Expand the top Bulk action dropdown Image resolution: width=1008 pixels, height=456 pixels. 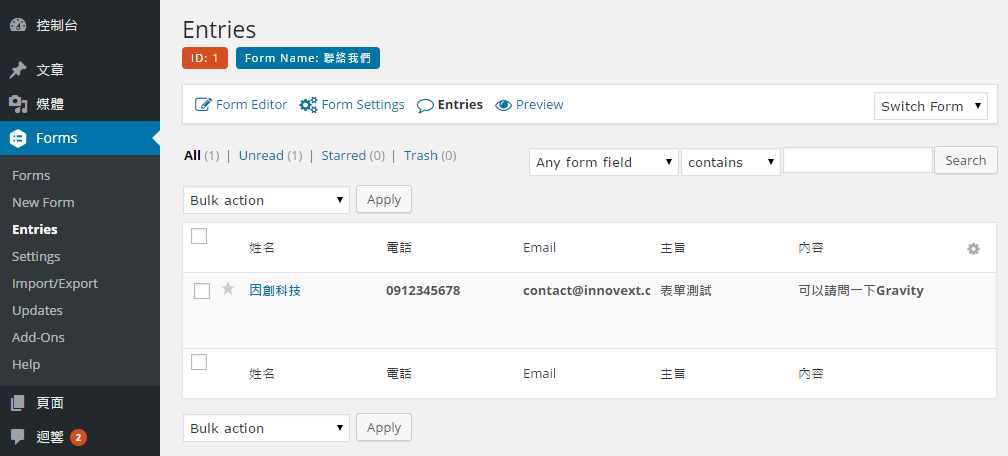[266, 200]
